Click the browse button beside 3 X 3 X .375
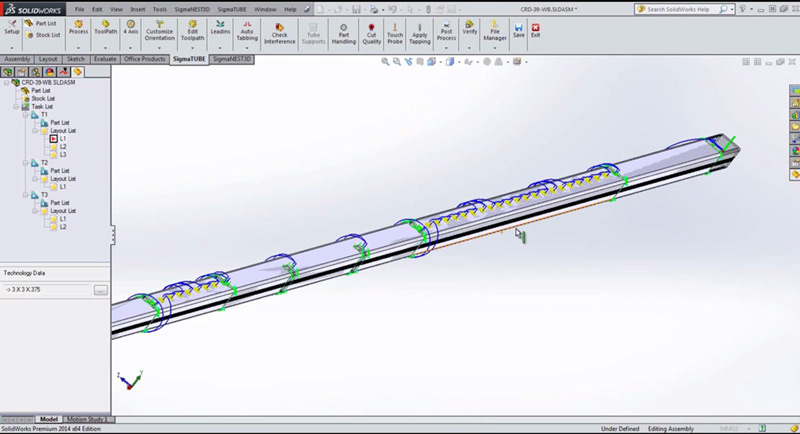The height and width of the screenshot is (434, 800). pyautogui.click(x=101, y=290)
